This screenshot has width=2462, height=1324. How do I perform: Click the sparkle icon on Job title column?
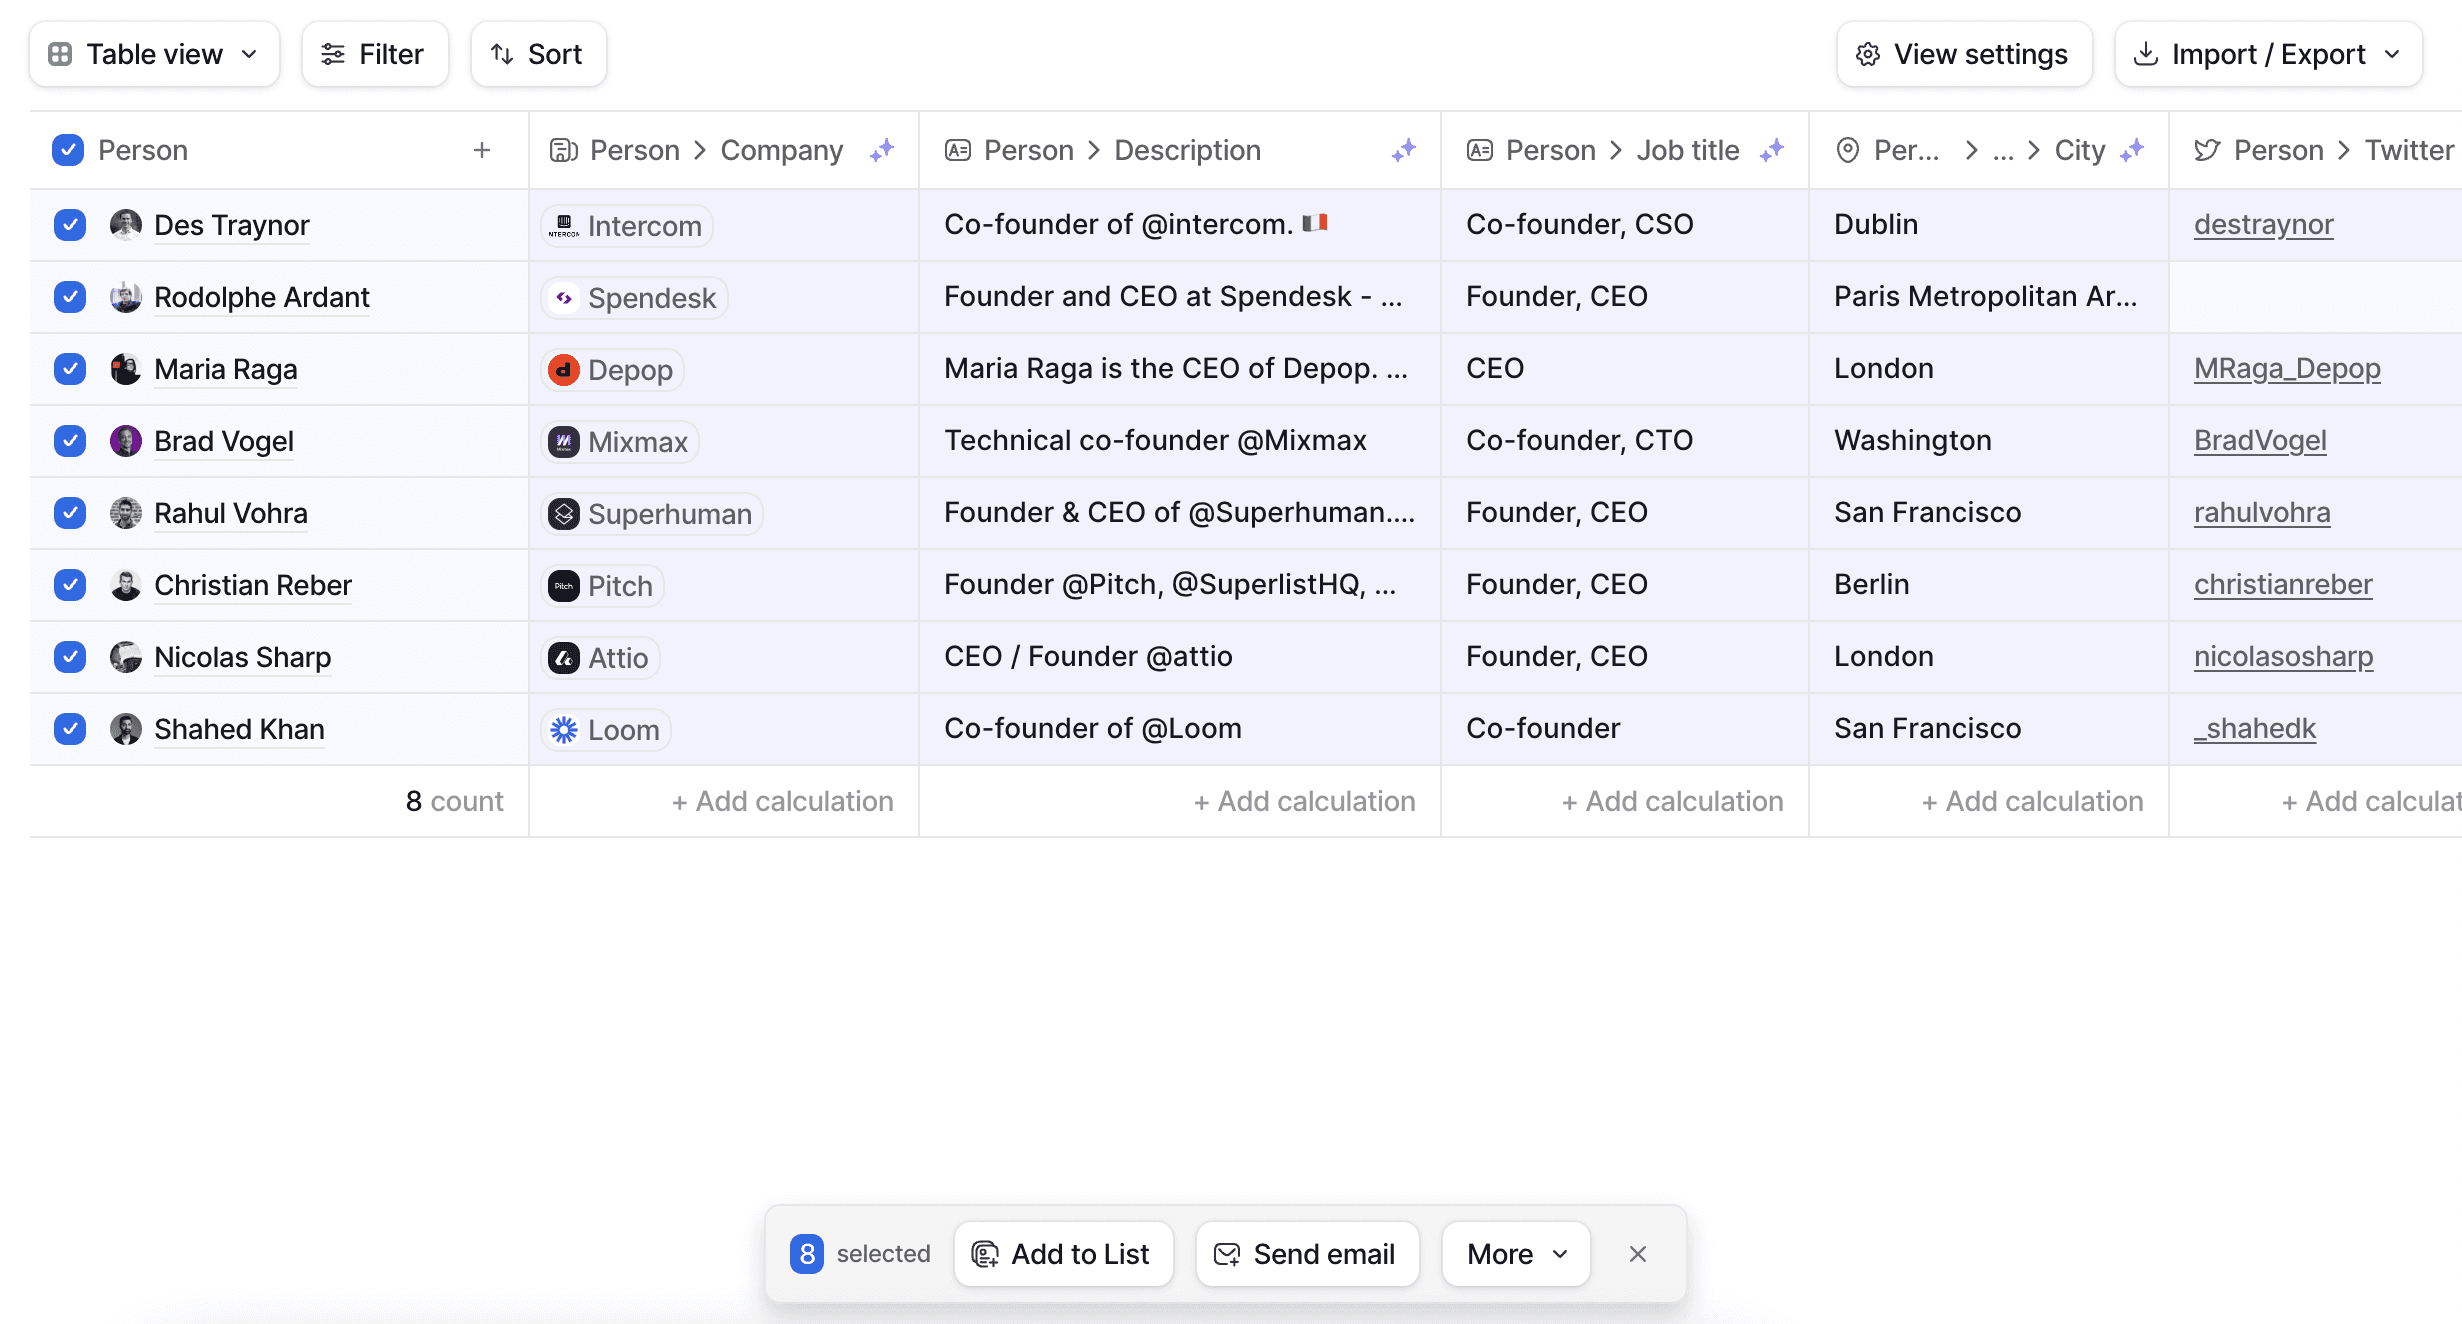(x=1772, y=150)
